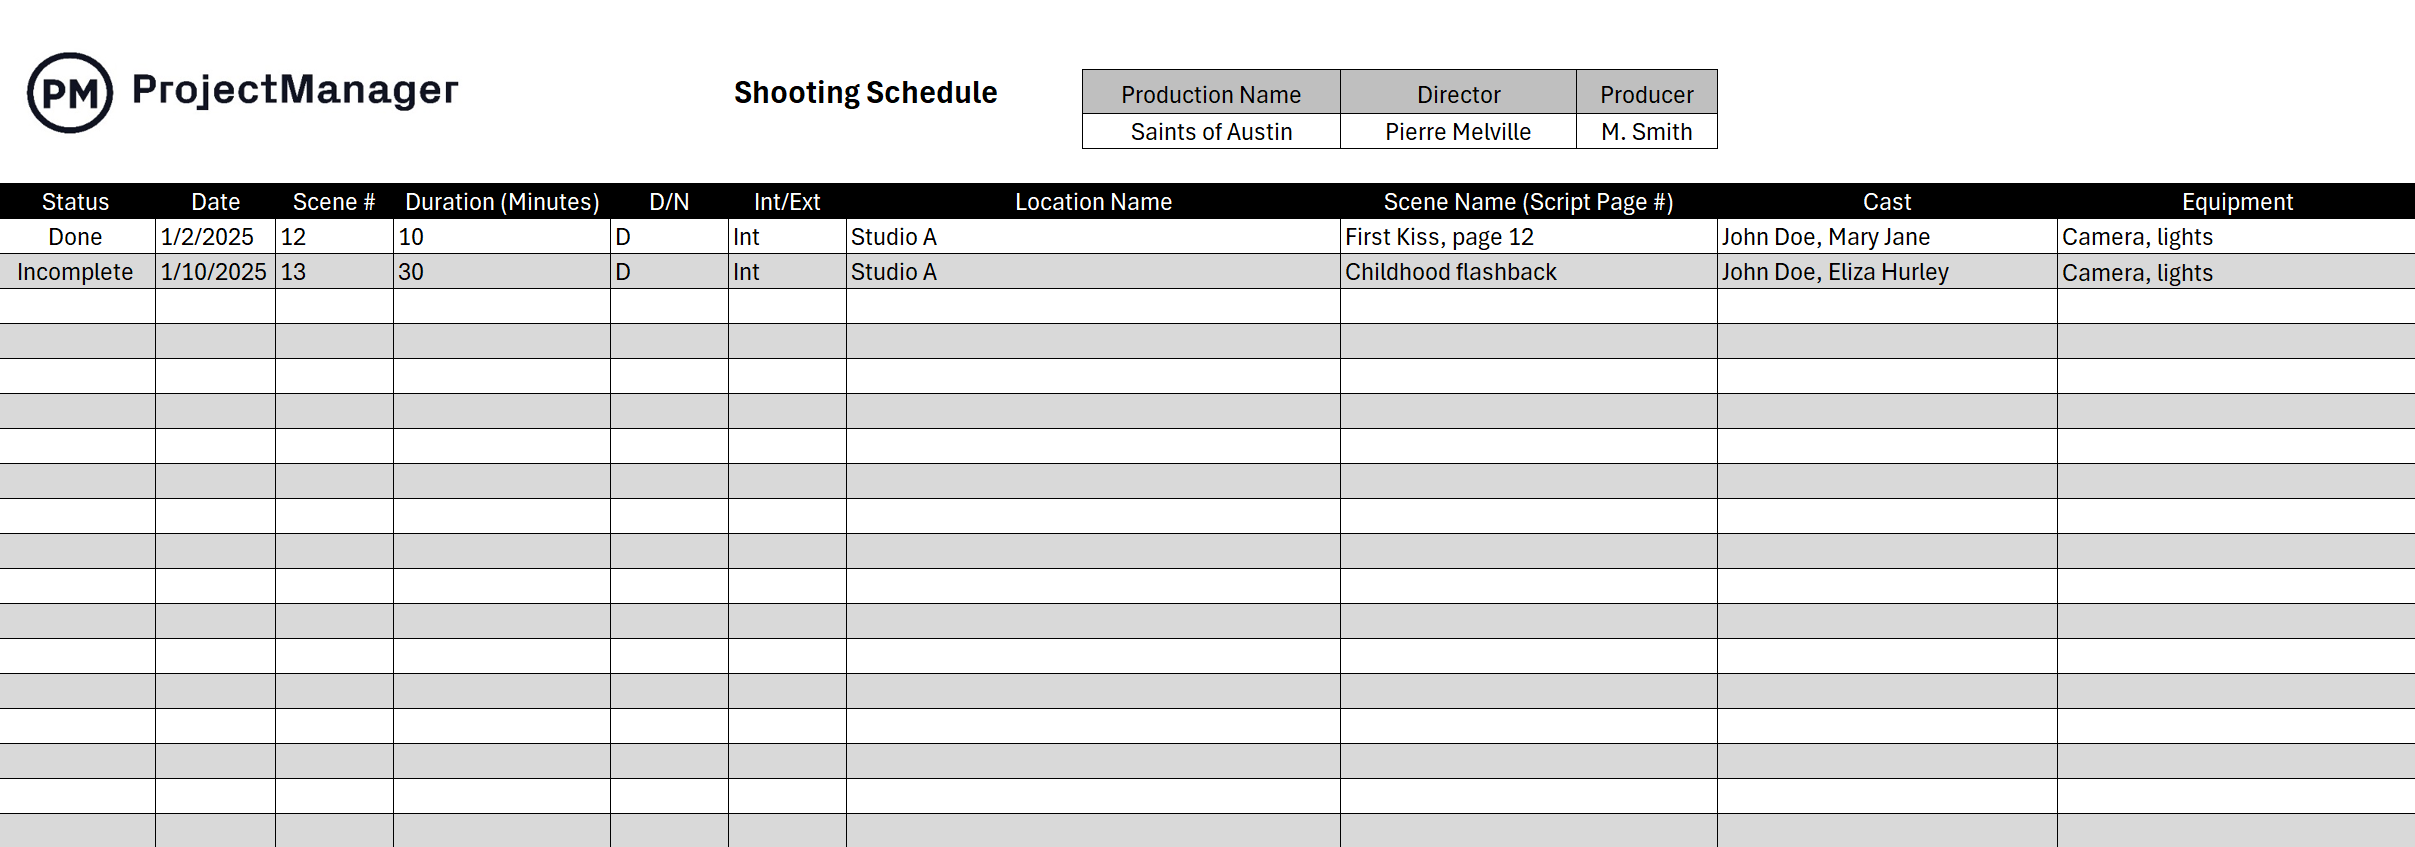Viewport: 2415px width, 847px height.
Task: Select the Status column header
Action: [75, 202]
